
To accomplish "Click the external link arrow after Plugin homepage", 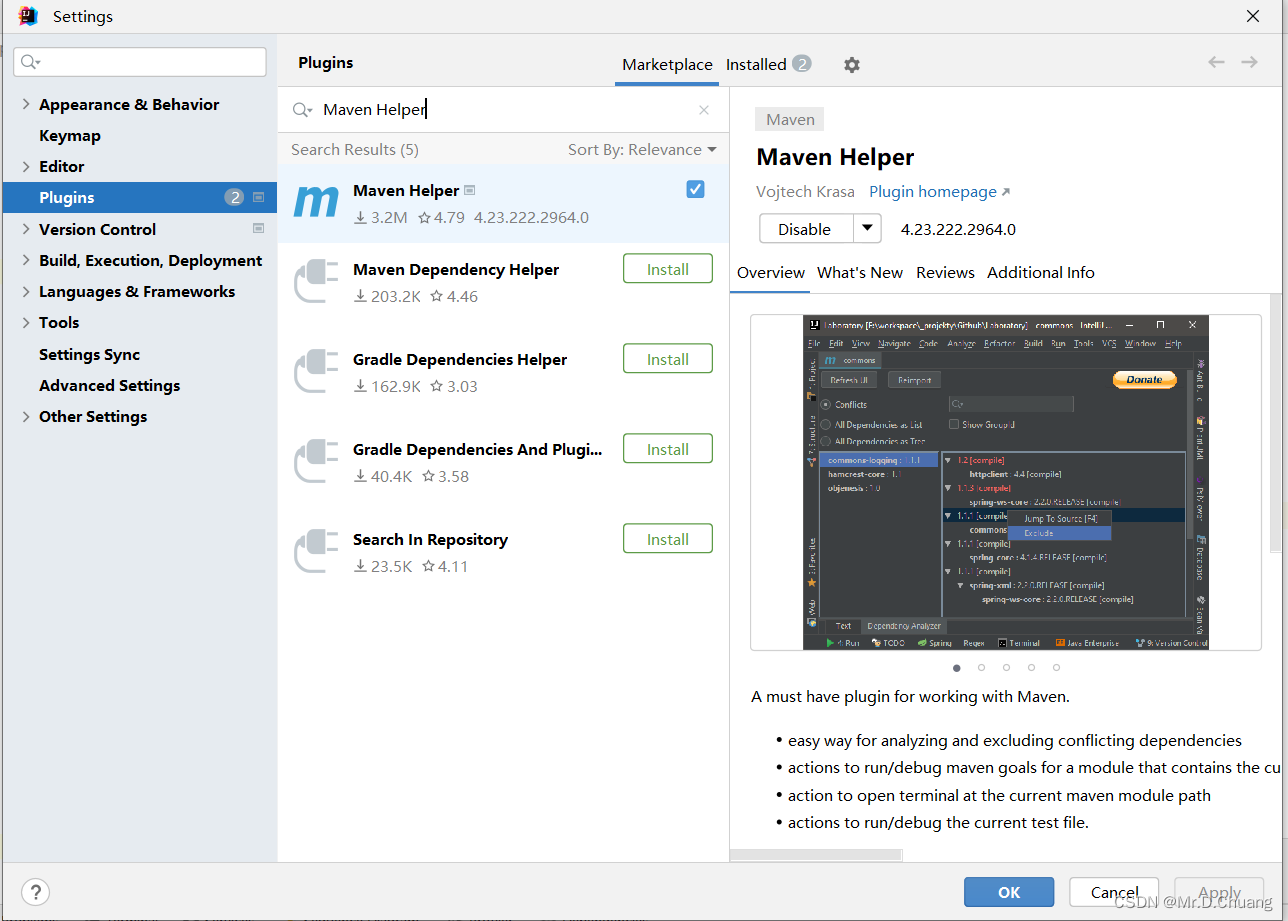I will pyautogui.click(x=1006, y=192).
